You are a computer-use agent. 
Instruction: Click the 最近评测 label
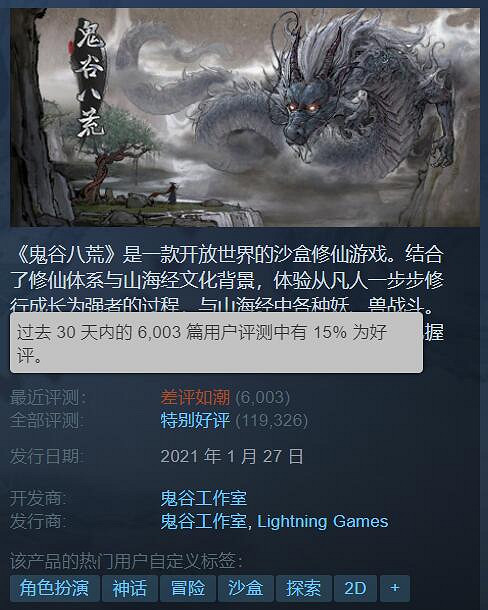click(x=48, y=398)
